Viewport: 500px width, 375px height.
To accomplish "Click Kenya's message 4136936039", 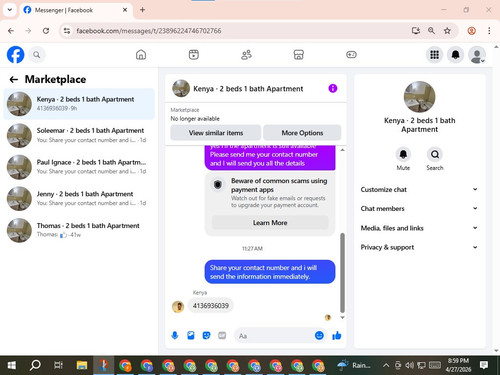I will [x=211, y=305].
